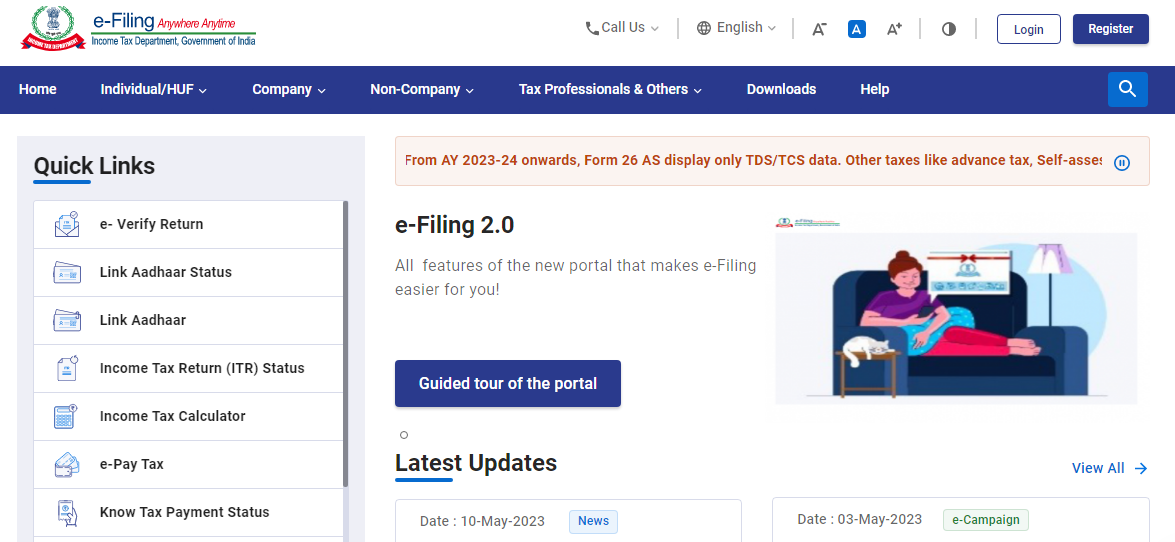Go to the Home tab

tap(37, 89)
